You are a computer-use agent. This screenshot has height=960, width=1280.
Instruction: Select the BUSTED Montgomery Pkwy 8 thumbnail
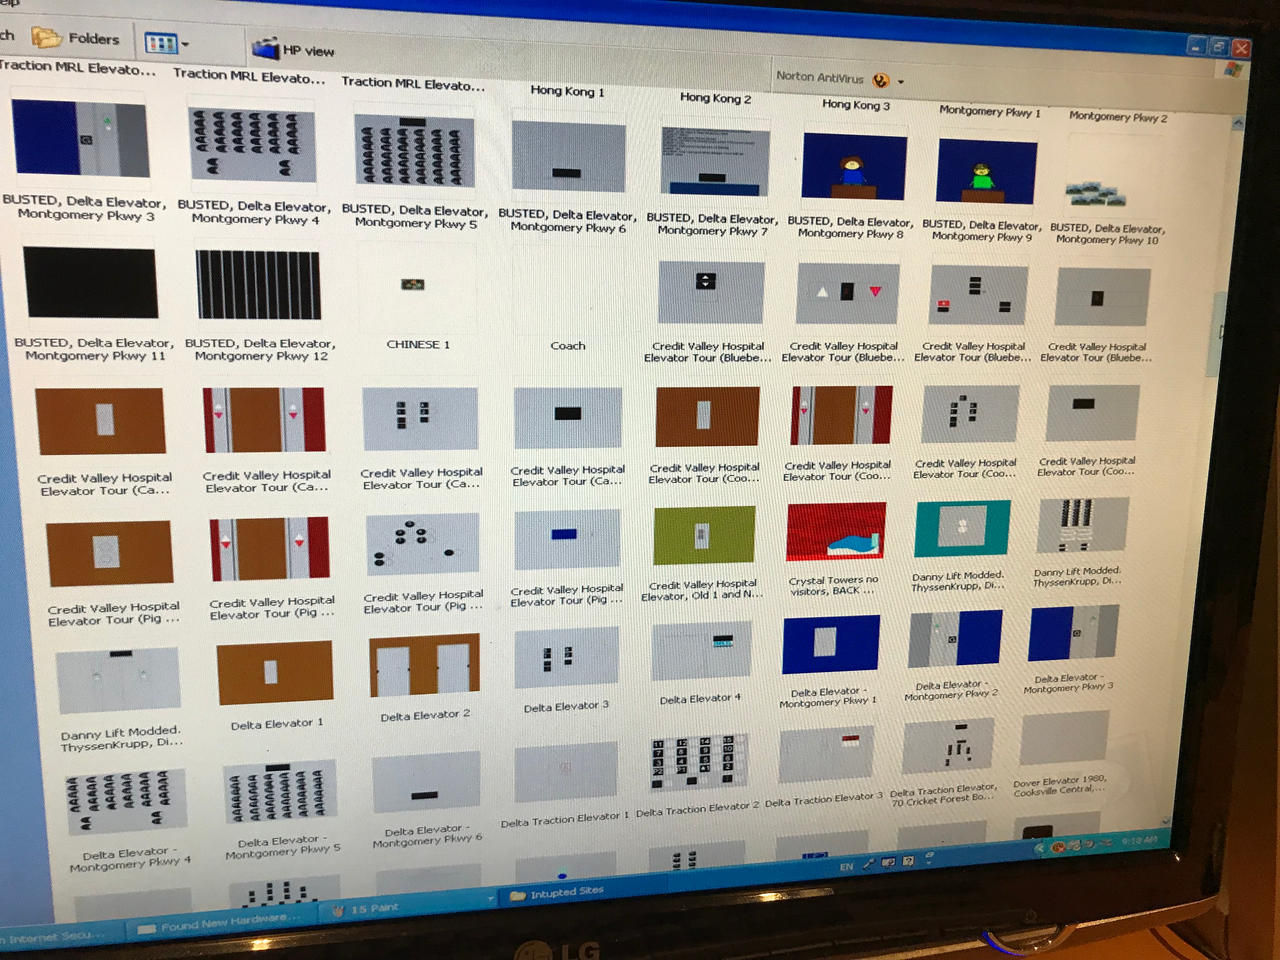click(854, 167)
